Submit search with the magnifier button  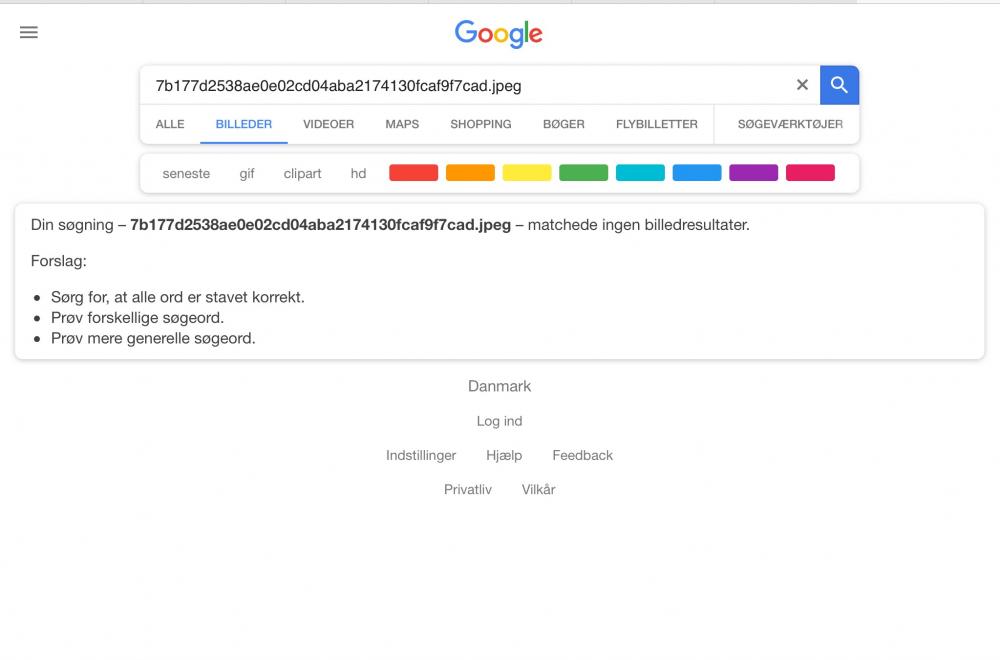839,85
